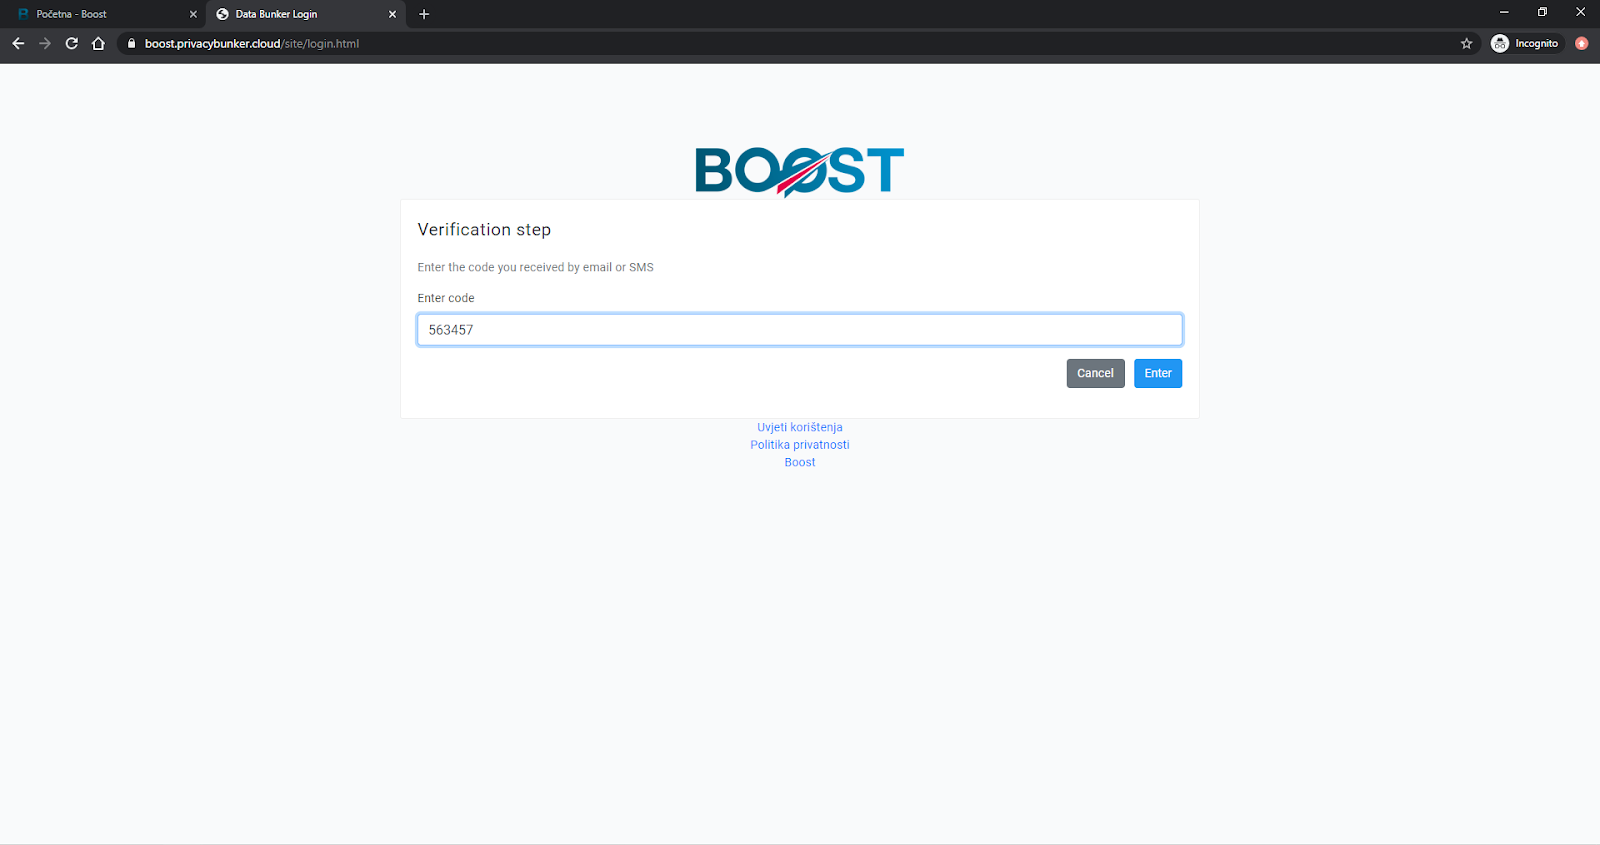This screenshot has width=1600, height=845.
Task: Open the browser home page
Action: pos(98,43)
